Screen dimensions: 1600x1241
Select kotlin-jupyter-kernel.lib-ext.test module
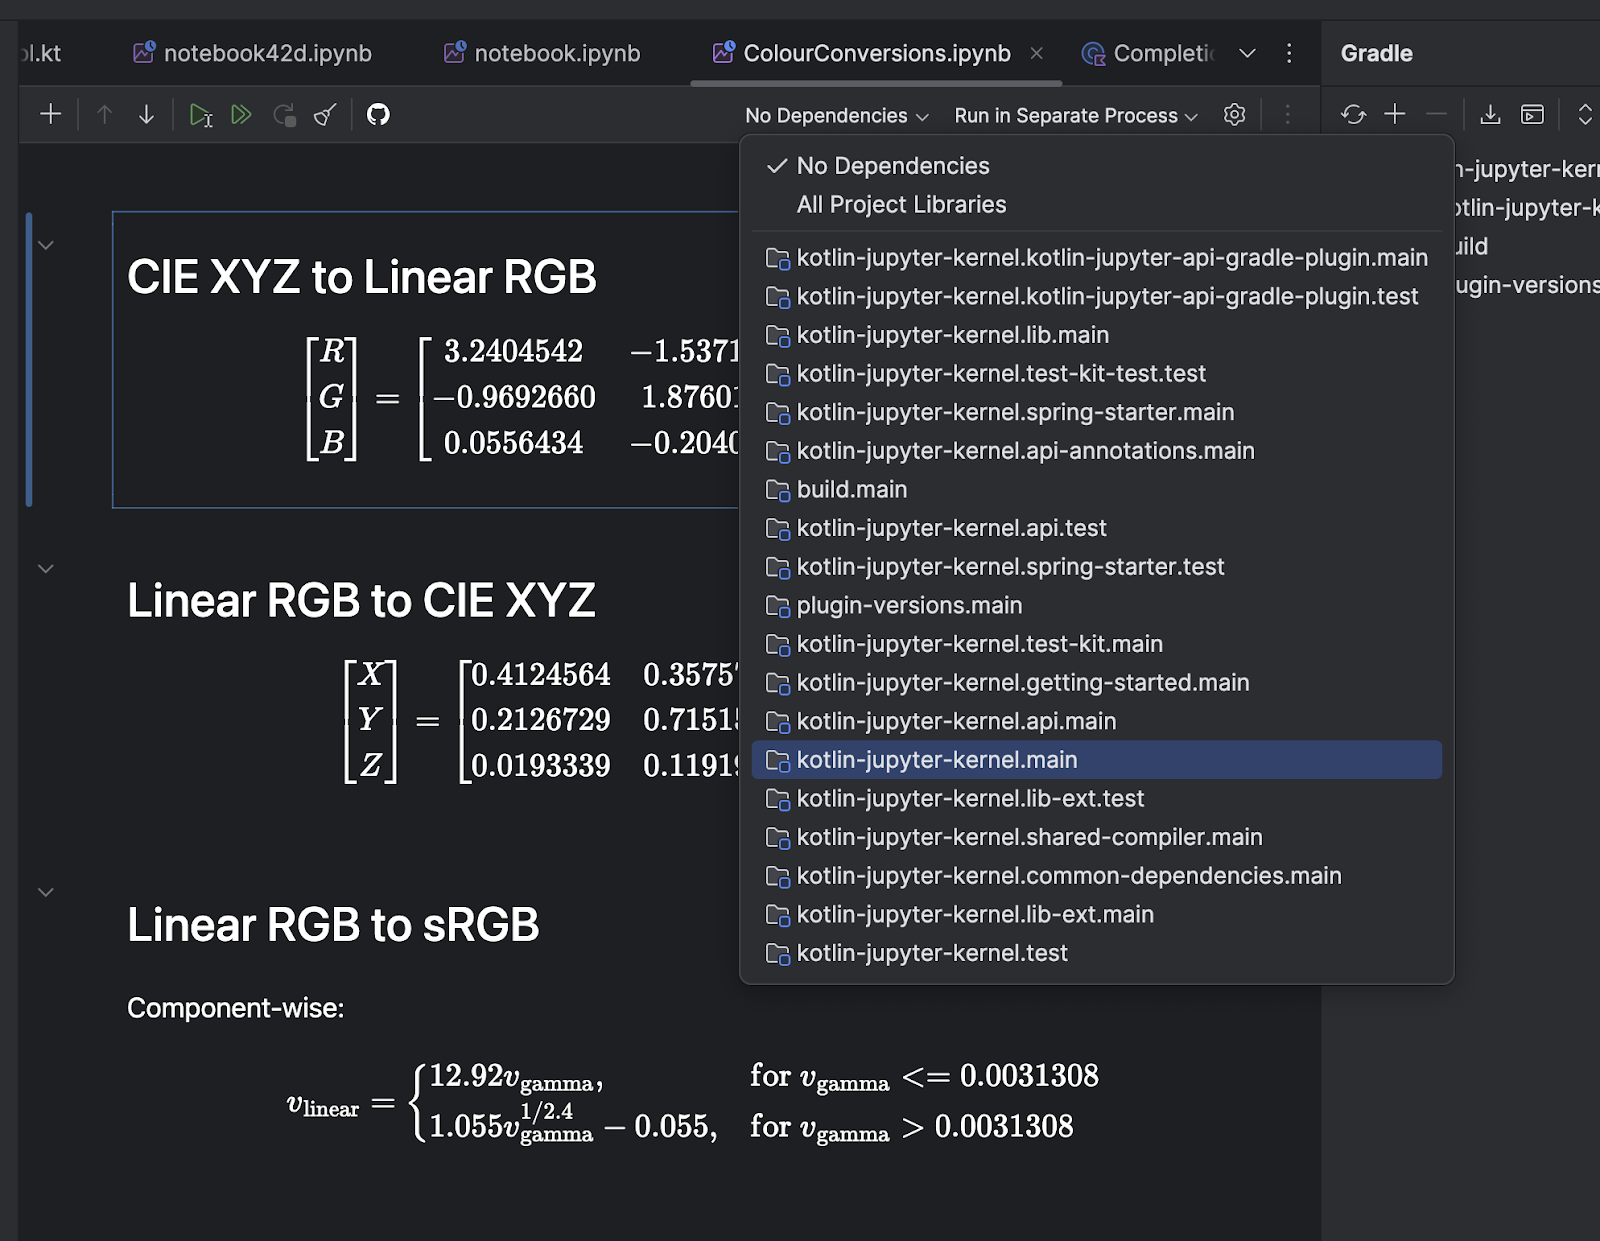pos(1096,799)
